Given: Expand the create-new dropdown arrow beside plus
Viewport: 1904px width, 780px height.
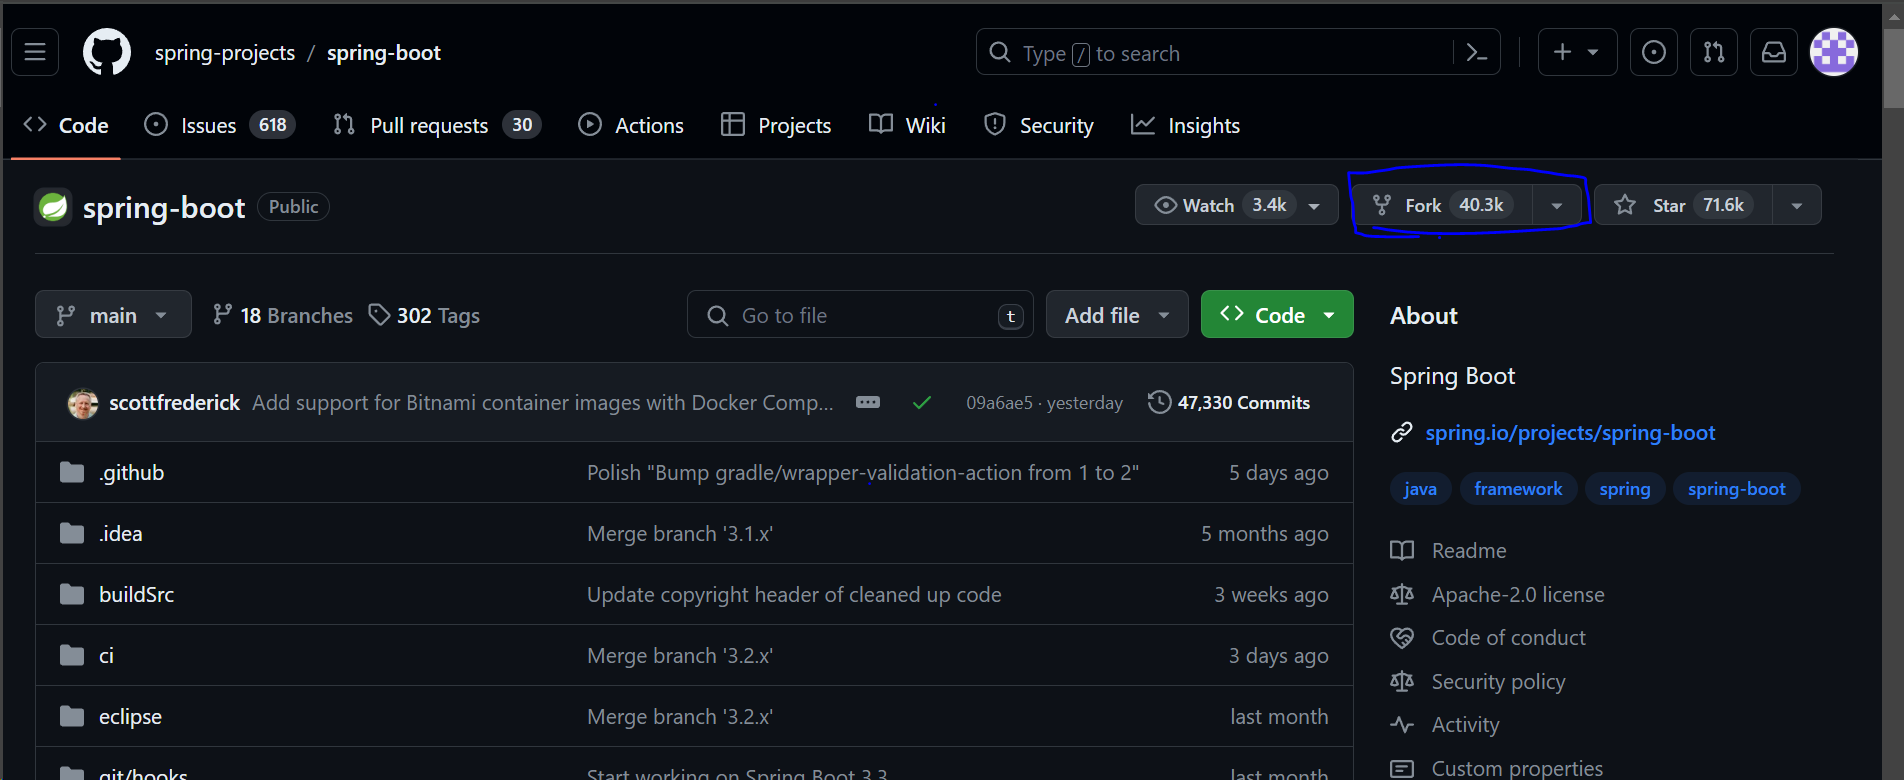Looking at the screenshot, I should point(1593,52).
